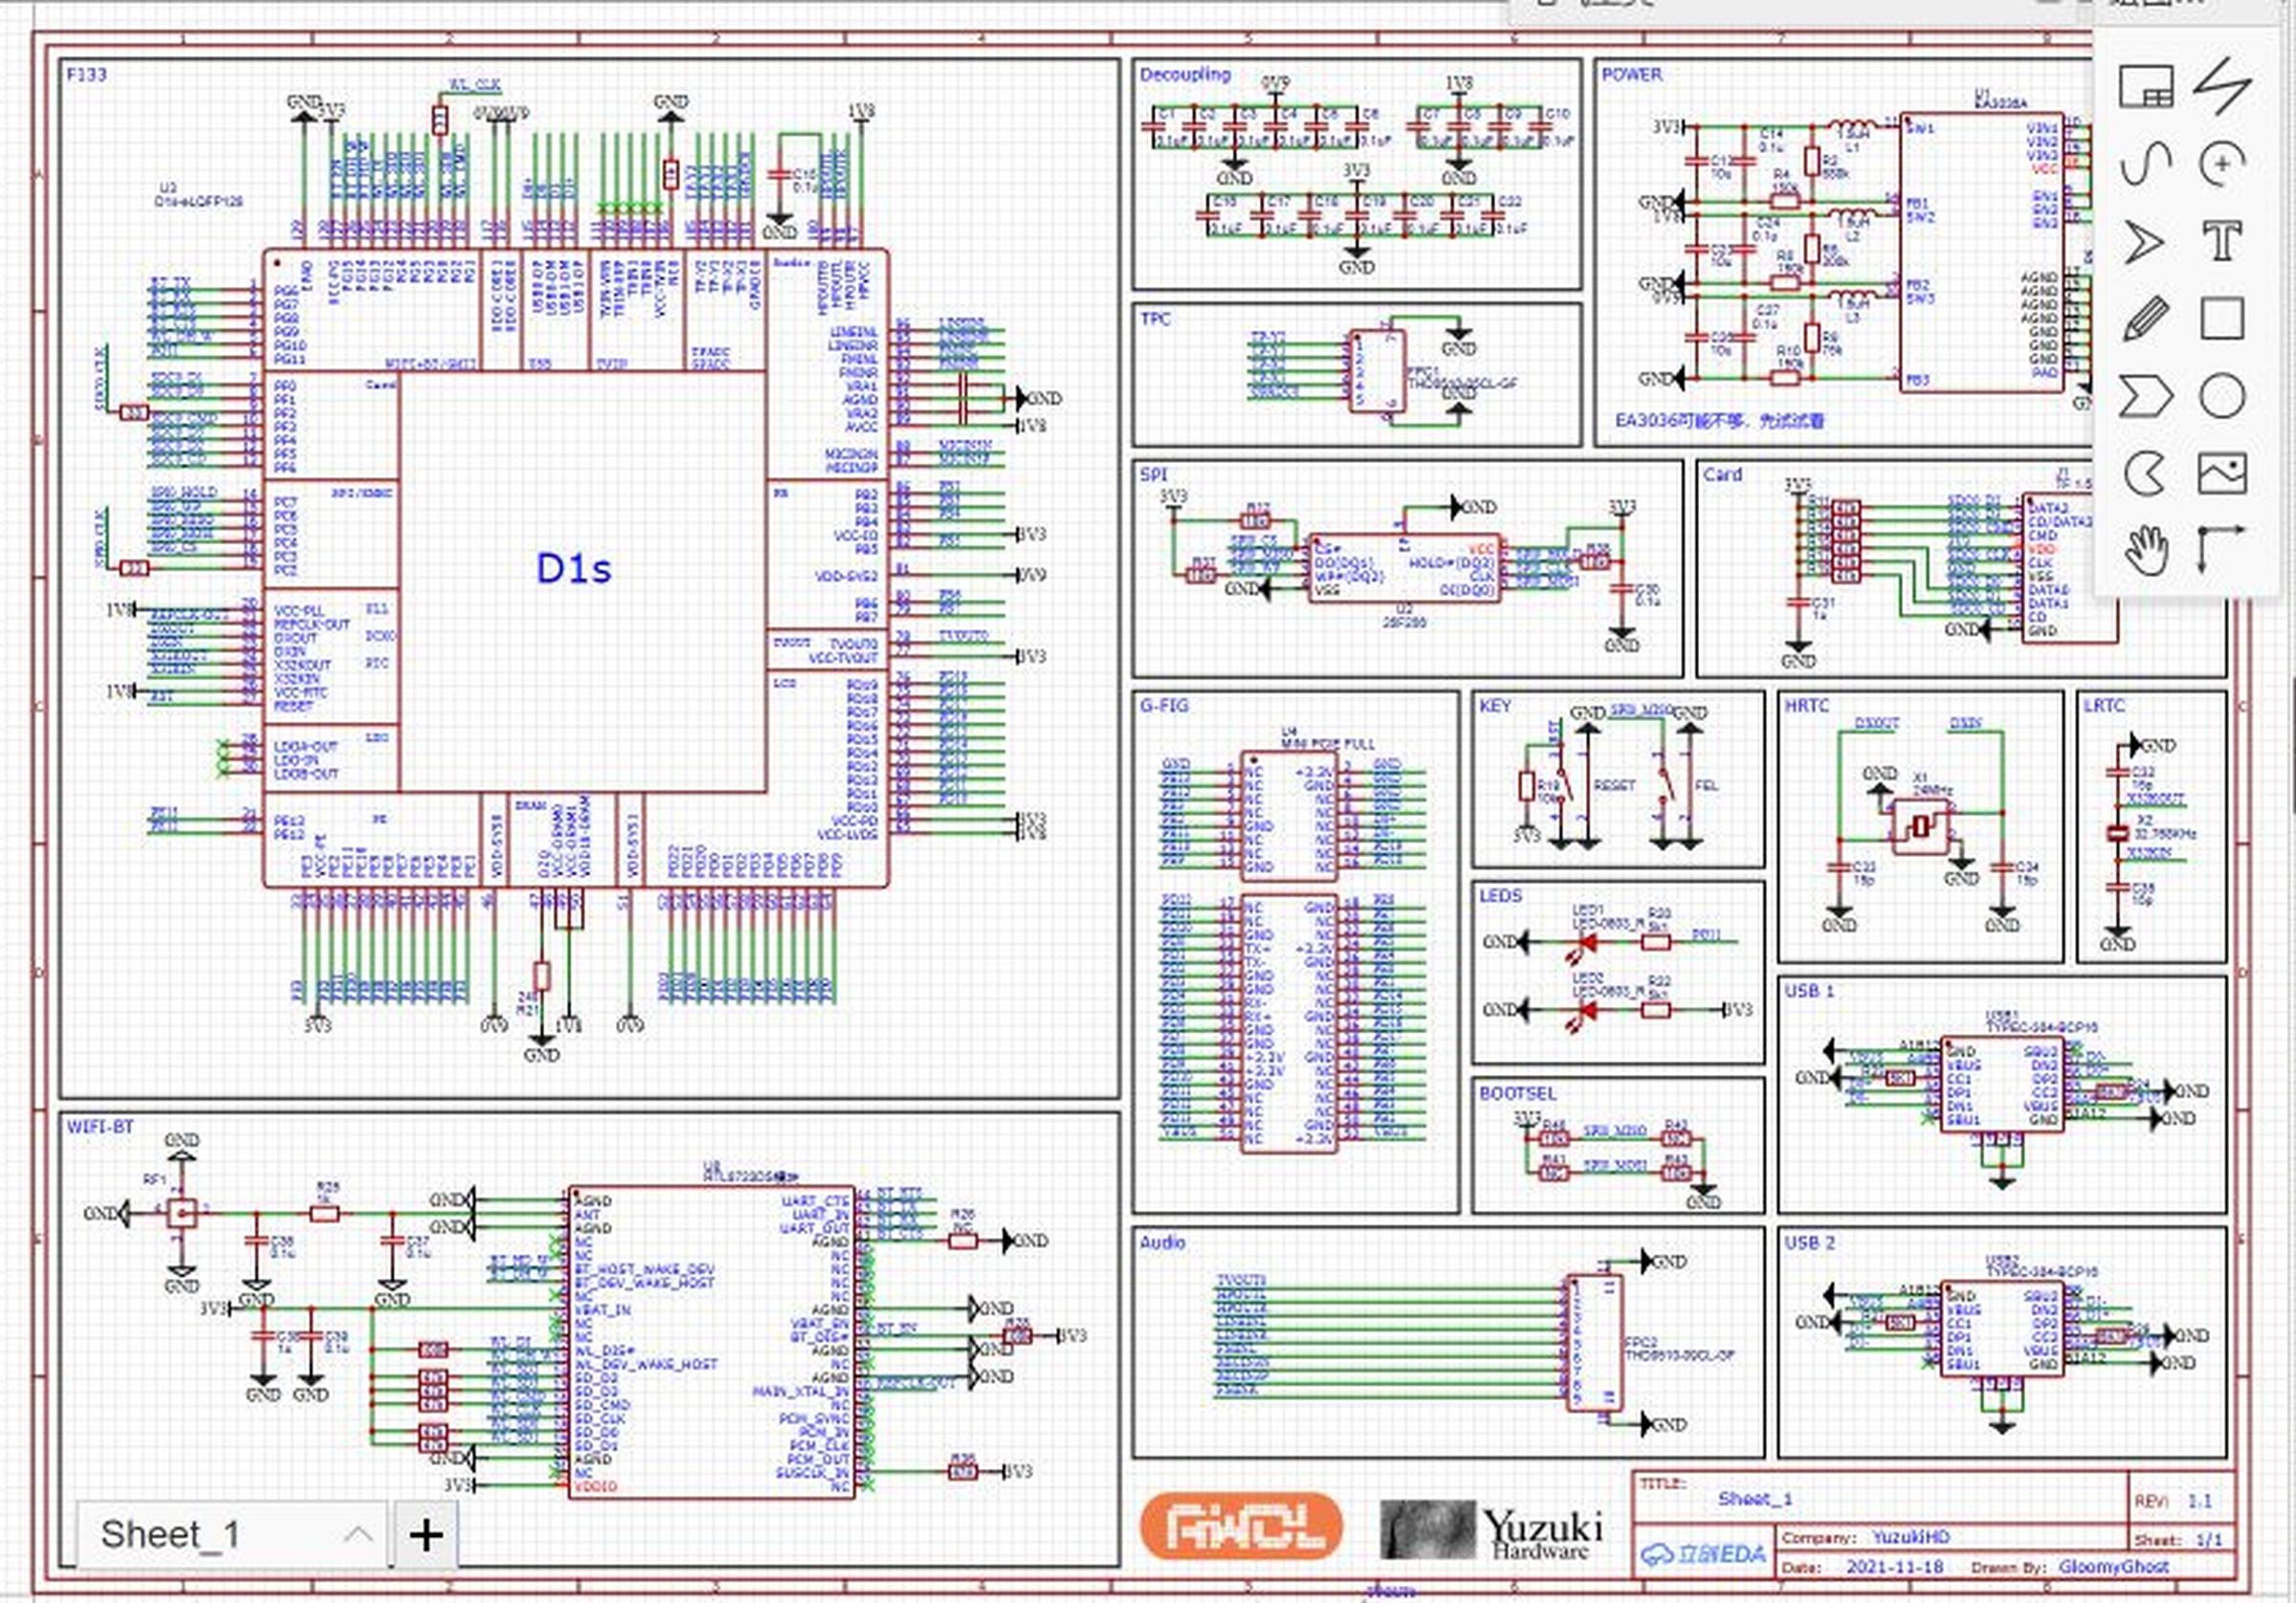Open the Sheet_1 tab
Screen dimensions: 2296x1603
[170, 1535]
